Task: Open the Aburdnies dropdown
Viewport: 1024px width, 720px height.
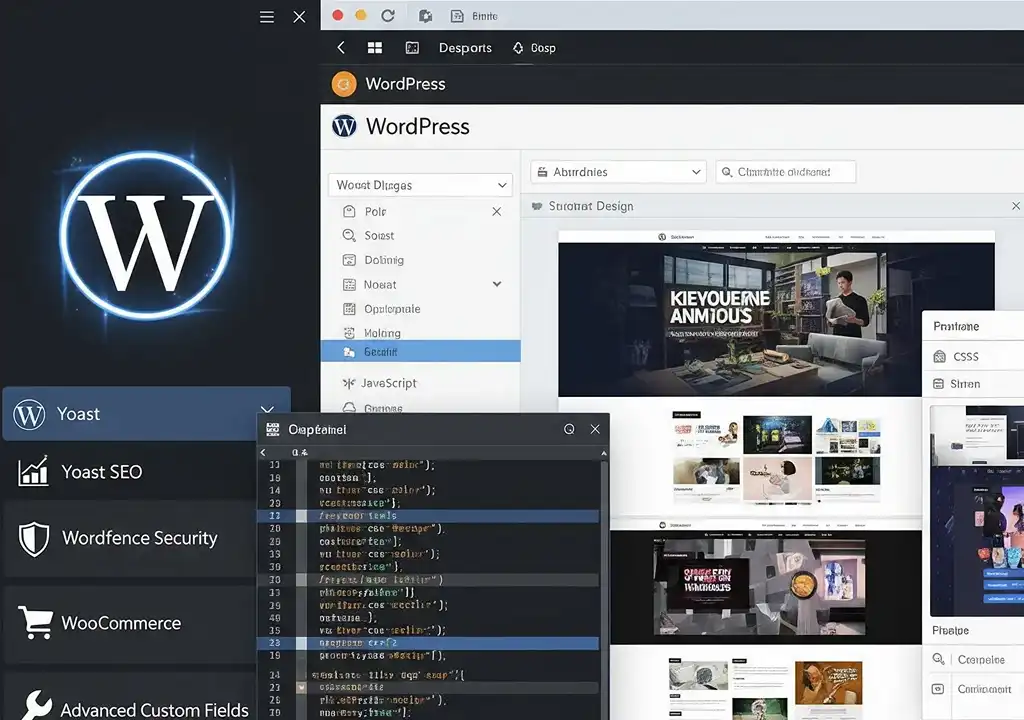Action: point(619,172)
